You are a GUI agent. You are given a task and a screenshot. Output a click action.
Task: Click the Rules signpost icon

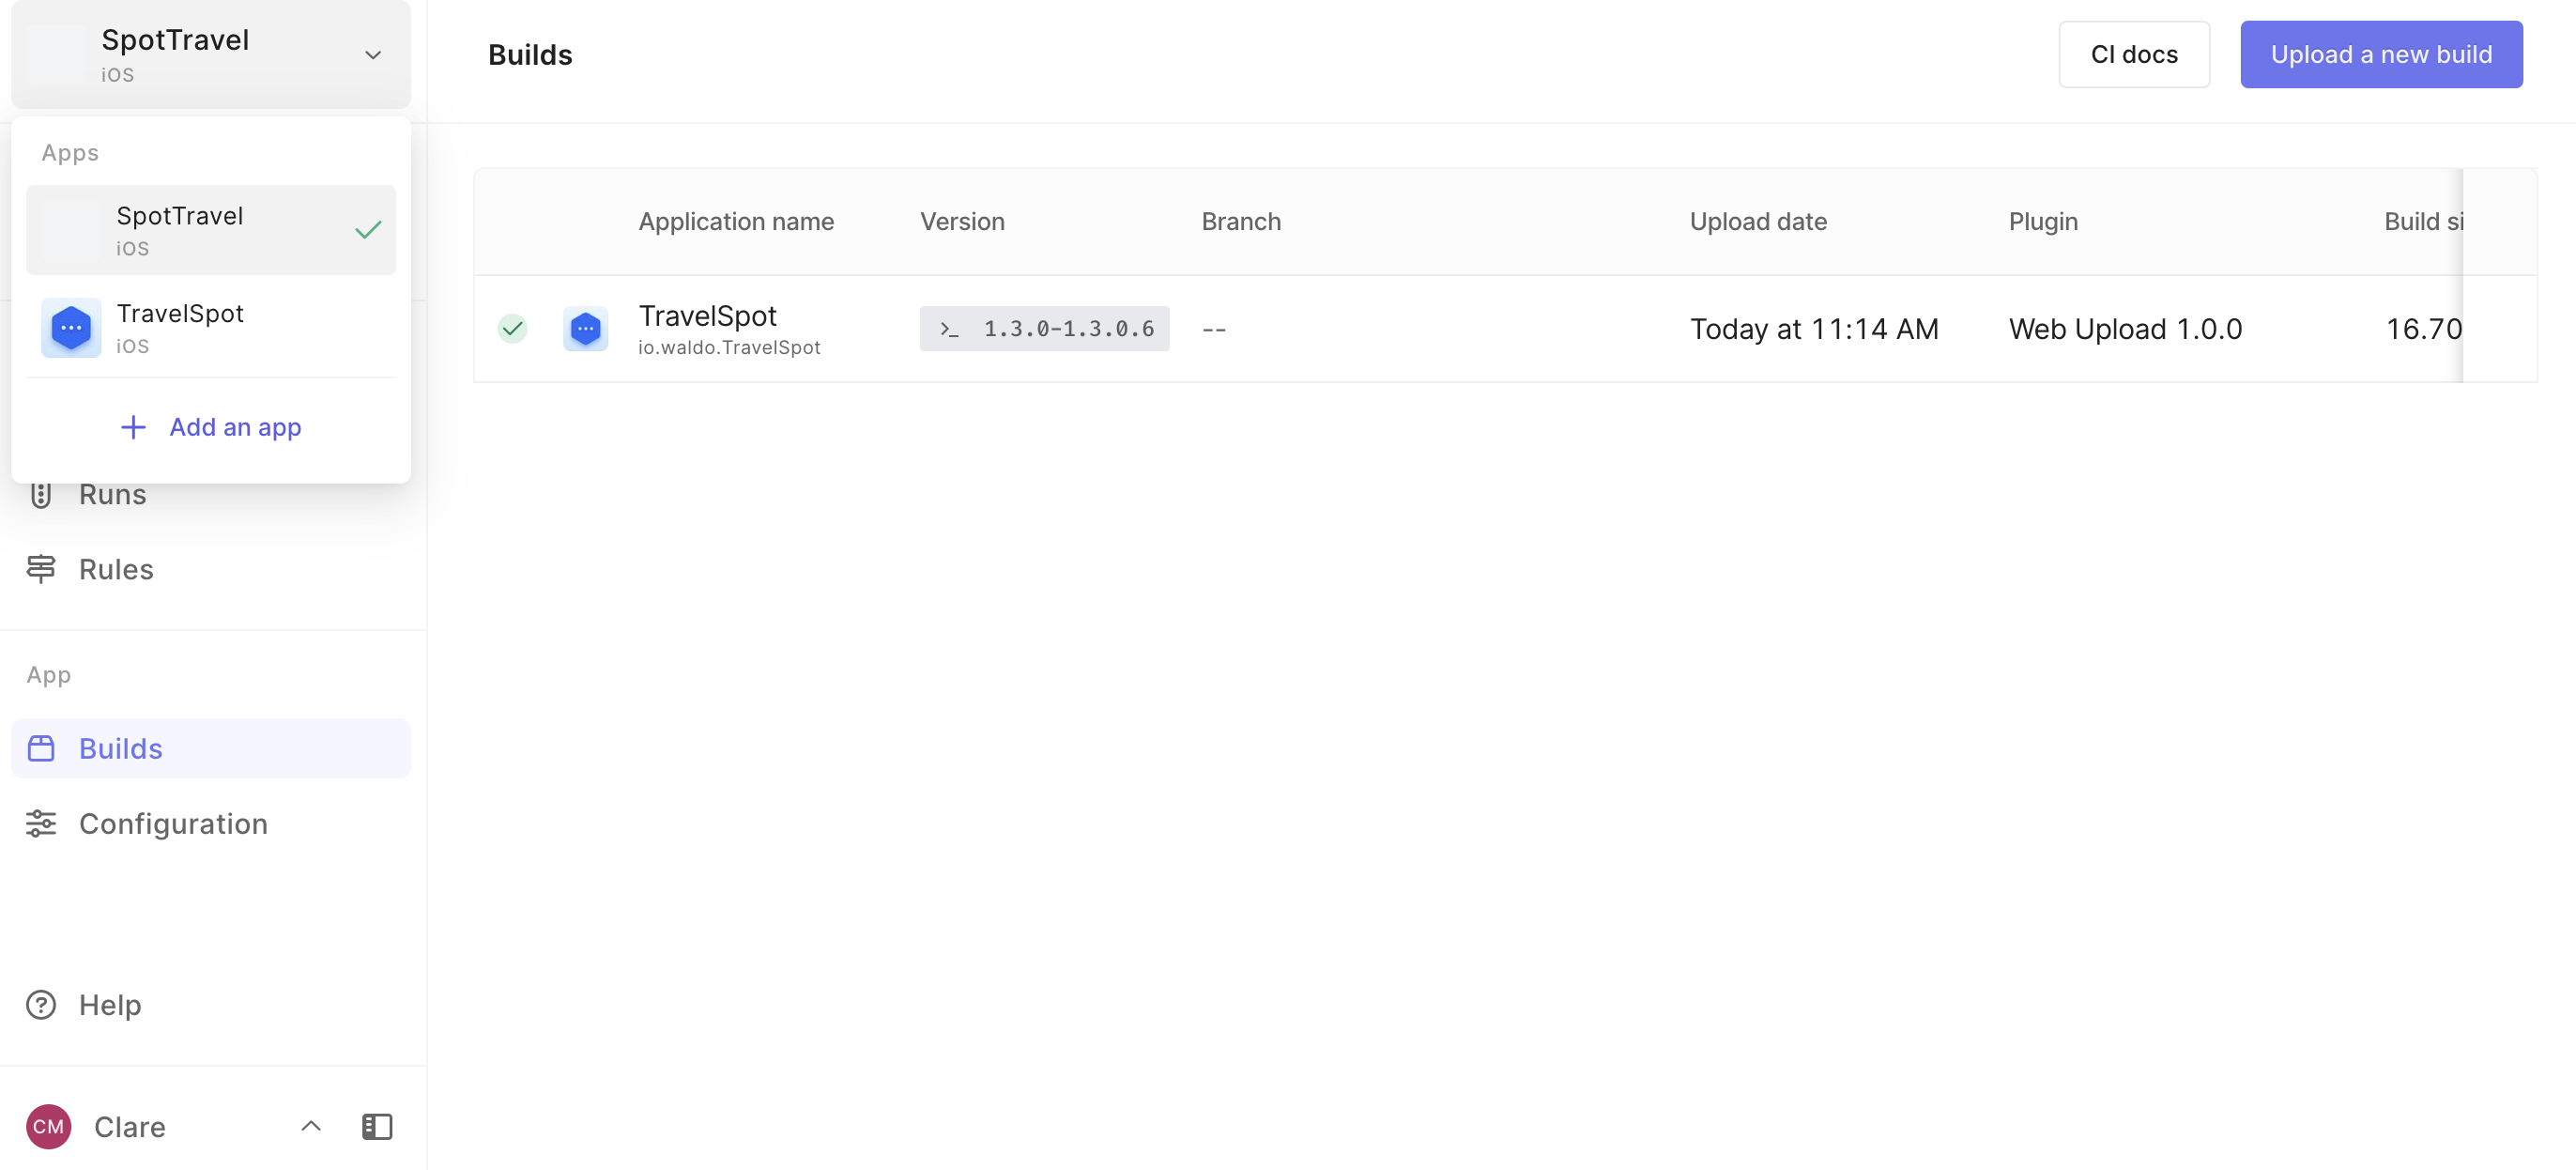click(x=41, y=569)
